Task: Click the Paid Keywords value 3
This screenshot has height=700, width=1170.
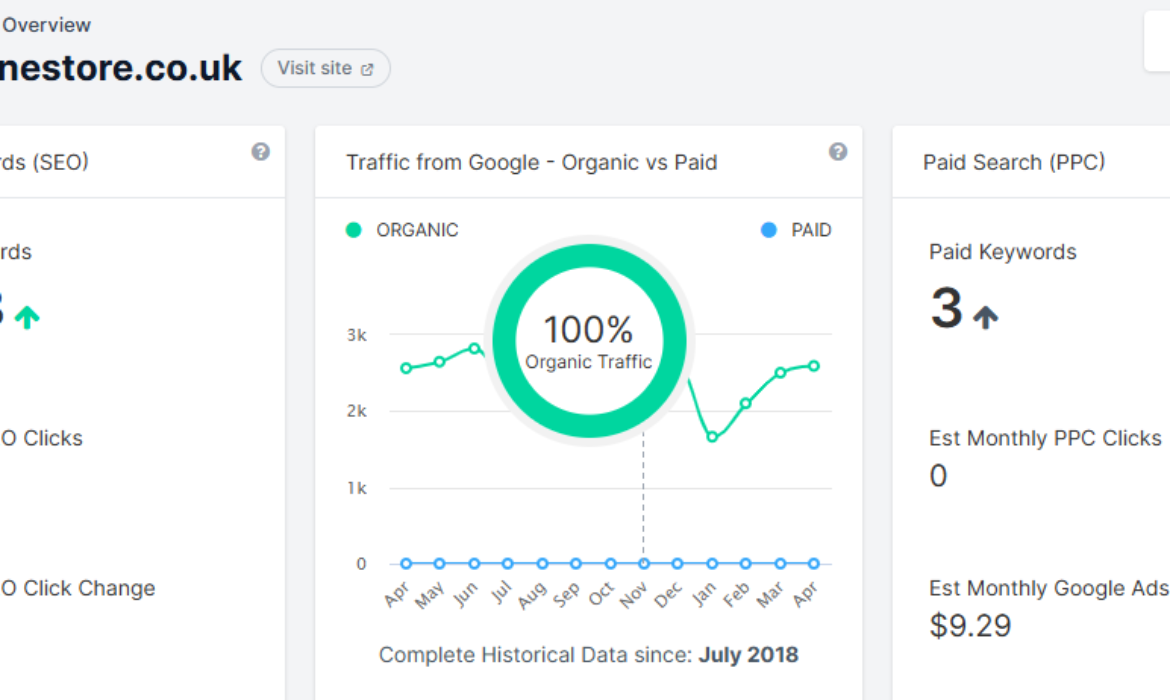Action: pos(946,307)
